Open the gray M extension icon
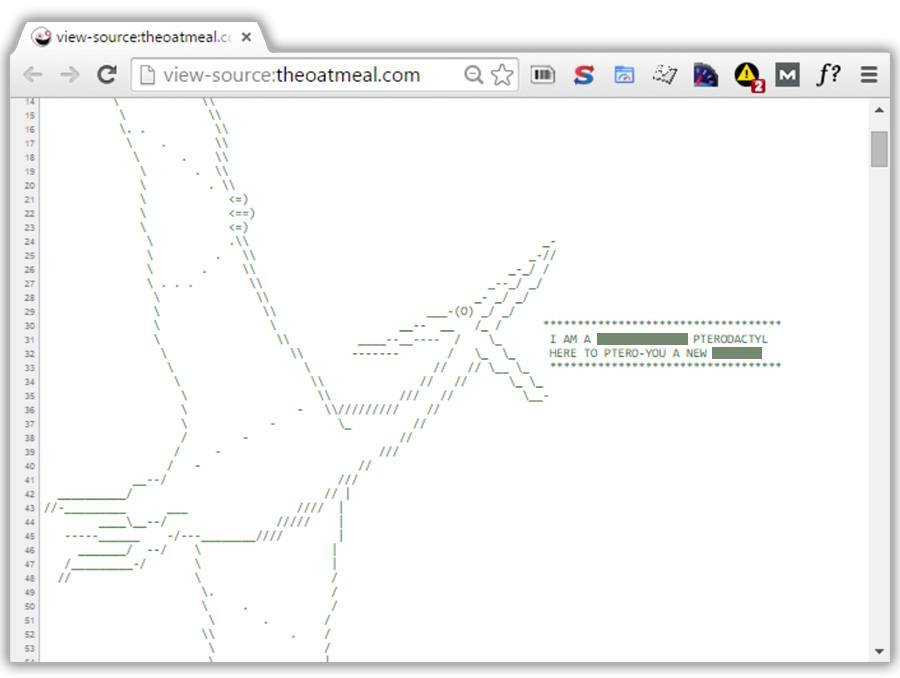 click(x=787, y=75)
